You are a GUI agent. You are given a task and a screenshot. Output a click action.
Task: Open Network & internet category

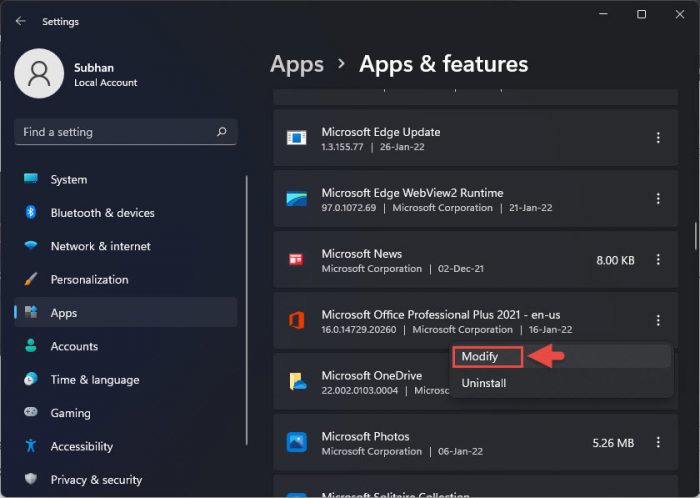(125, 246)
